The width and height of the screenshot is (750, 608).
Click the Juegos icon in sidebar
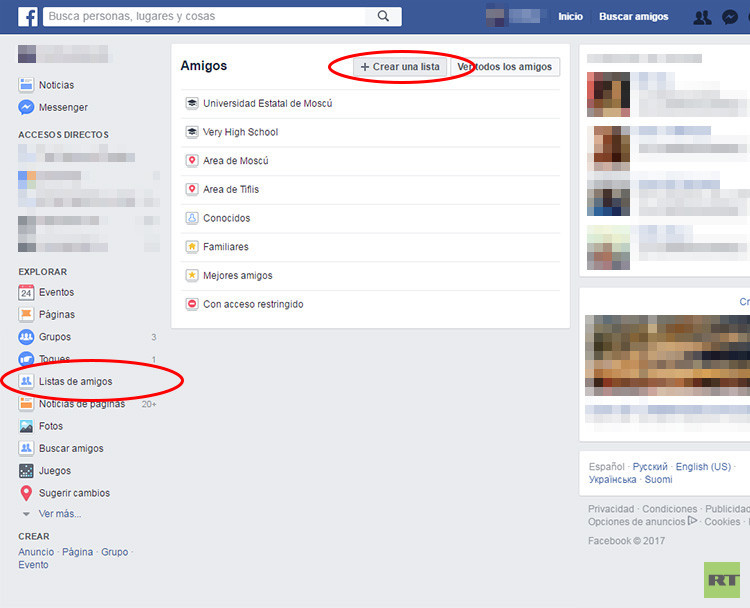[26, 470]
